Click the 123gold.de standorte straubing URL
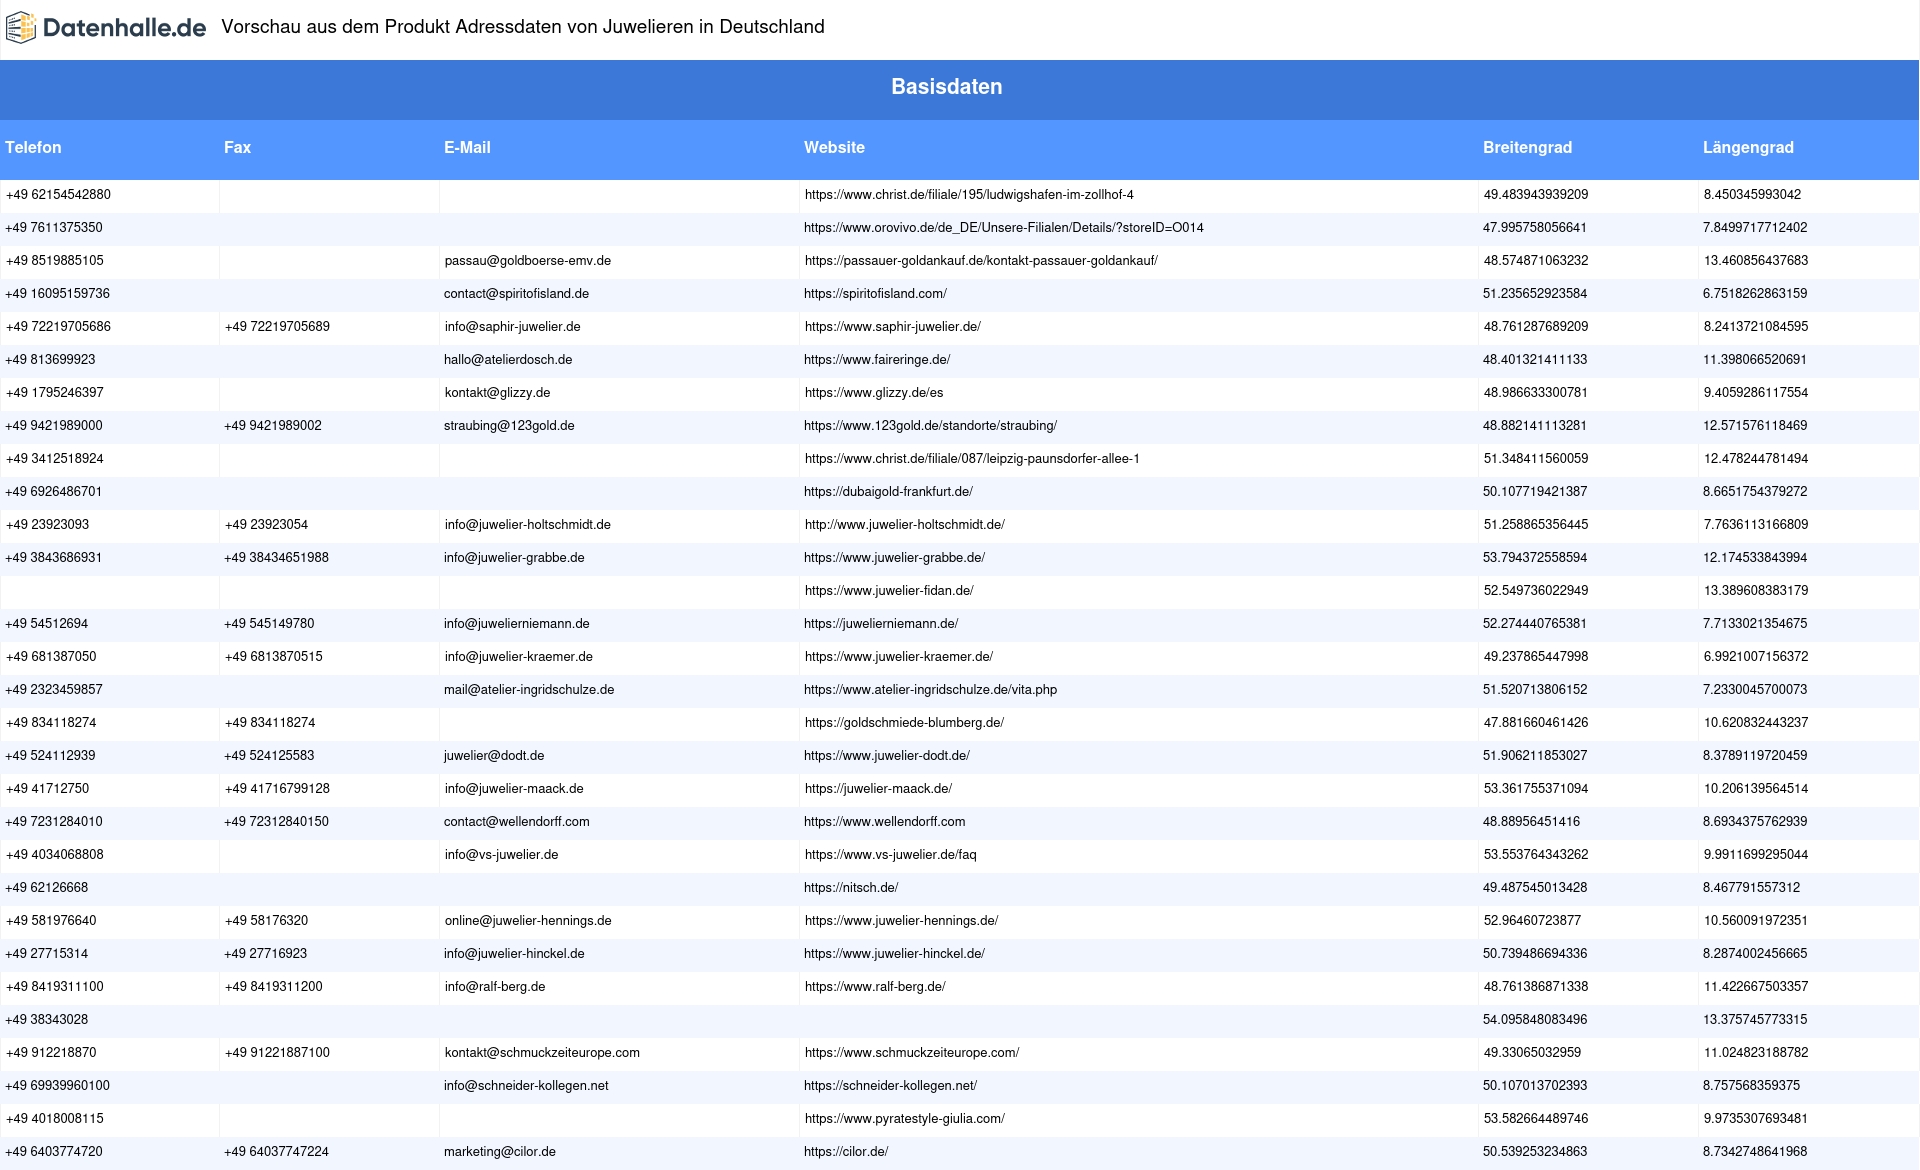The height and width of the screenshot is (1170, 1920). pos(930,426)
